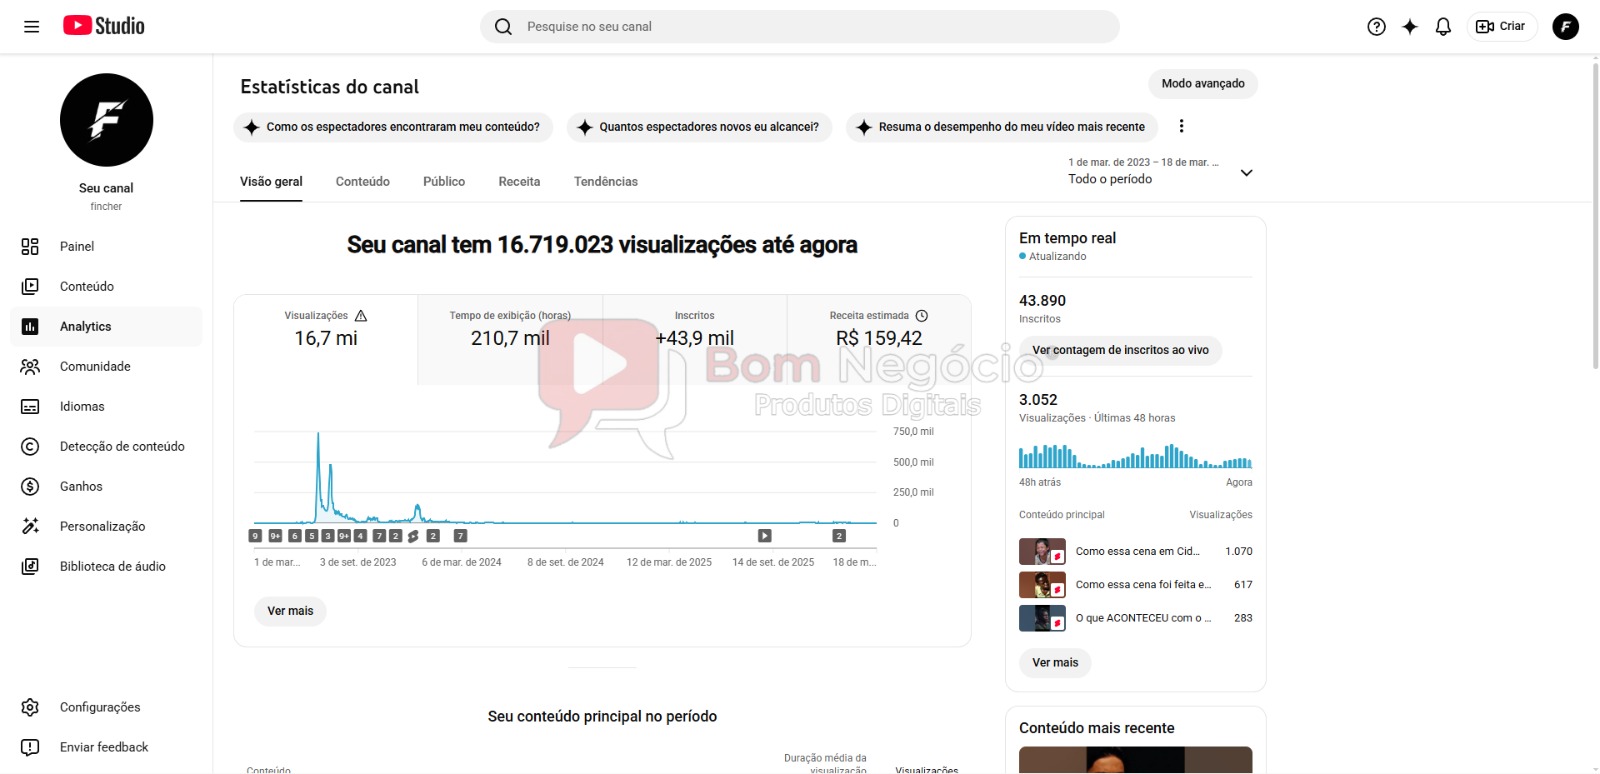1600x774 pixels.
Task: Click the timeline marker labeled 4
Action: tap(361, 536)
